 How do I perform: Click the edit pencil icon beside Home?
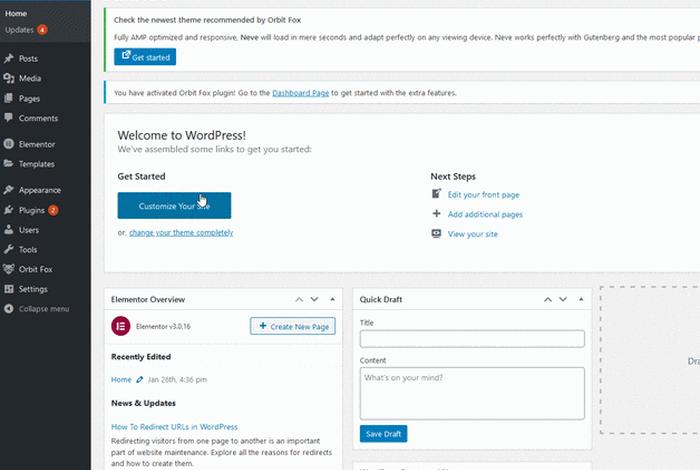140,379
